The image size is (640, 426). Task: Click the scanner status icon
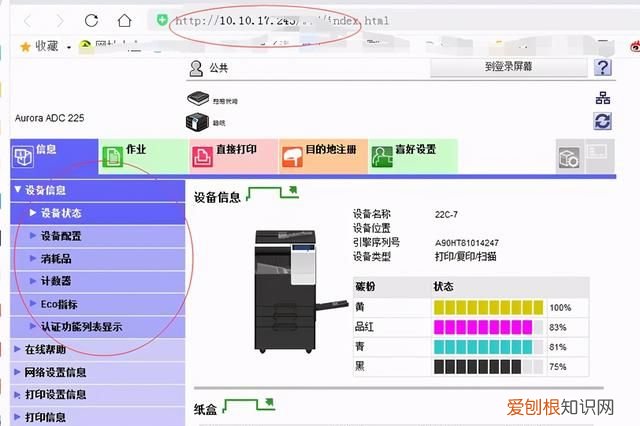[198, 98]
